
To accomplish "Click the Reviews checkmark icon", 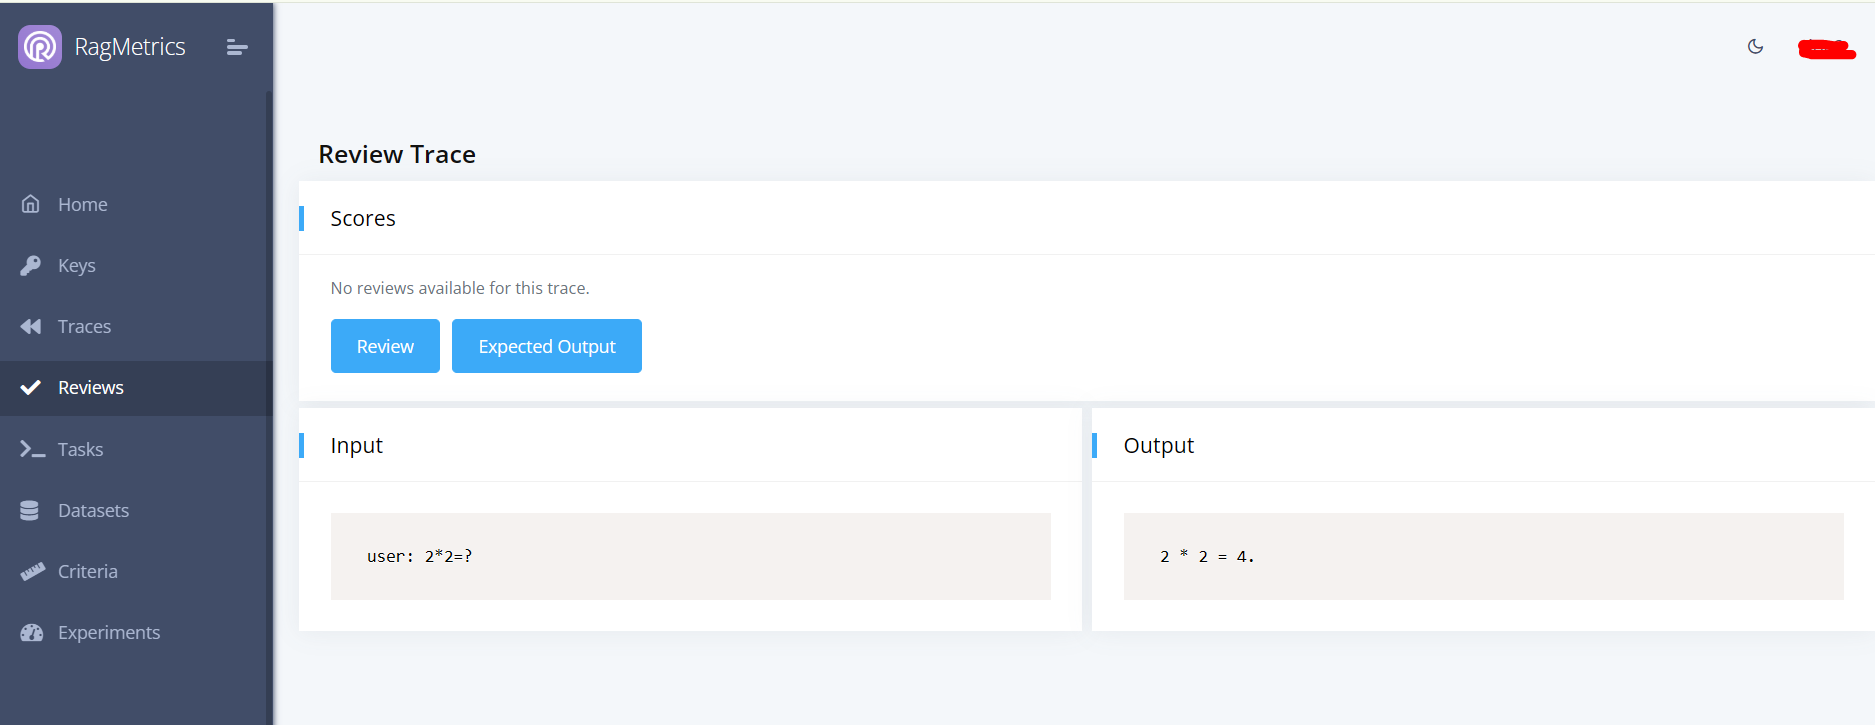I will (31, 387).
